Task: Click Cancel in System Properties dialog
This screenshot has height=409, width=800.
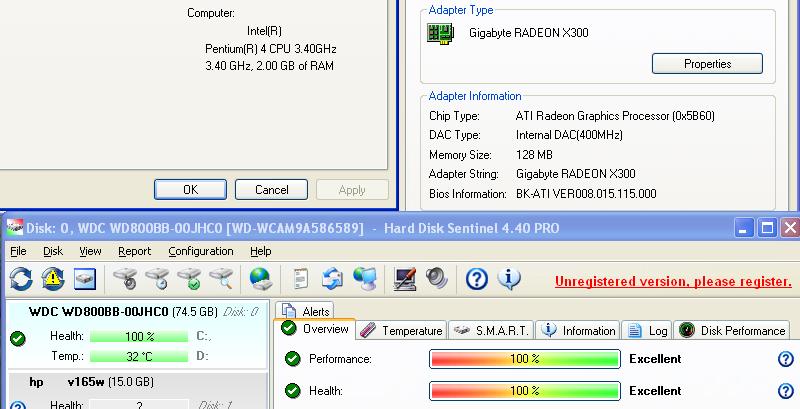Action: pos(271,190)
